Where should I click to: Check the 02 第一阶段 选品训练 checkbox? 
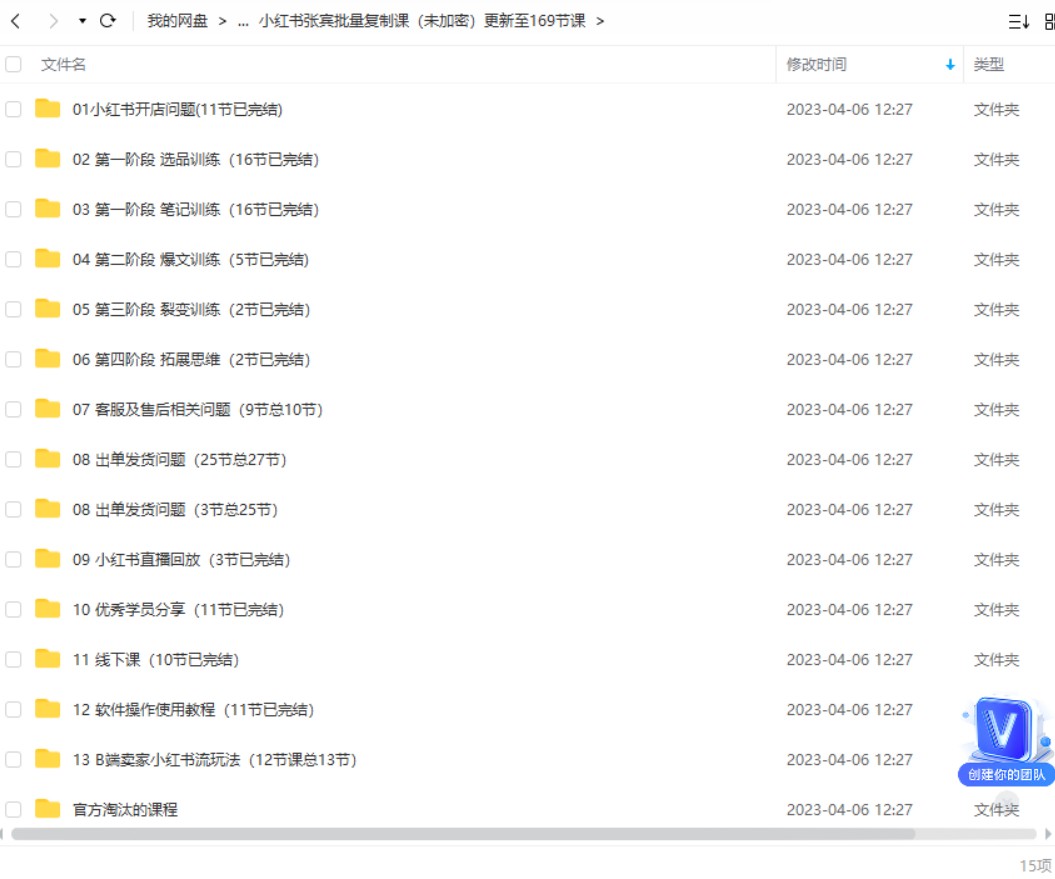coord(13,160)
